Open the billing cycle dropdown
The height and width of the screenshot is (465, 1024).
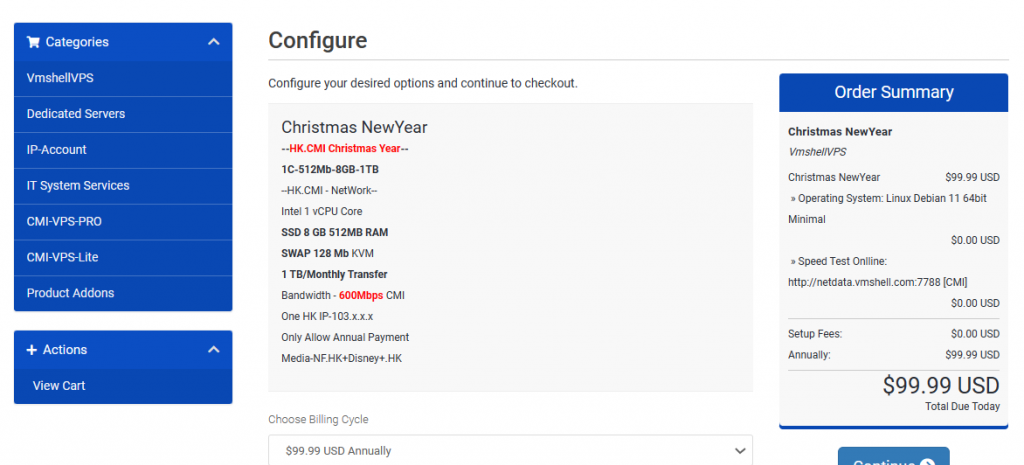click(510, 450)
